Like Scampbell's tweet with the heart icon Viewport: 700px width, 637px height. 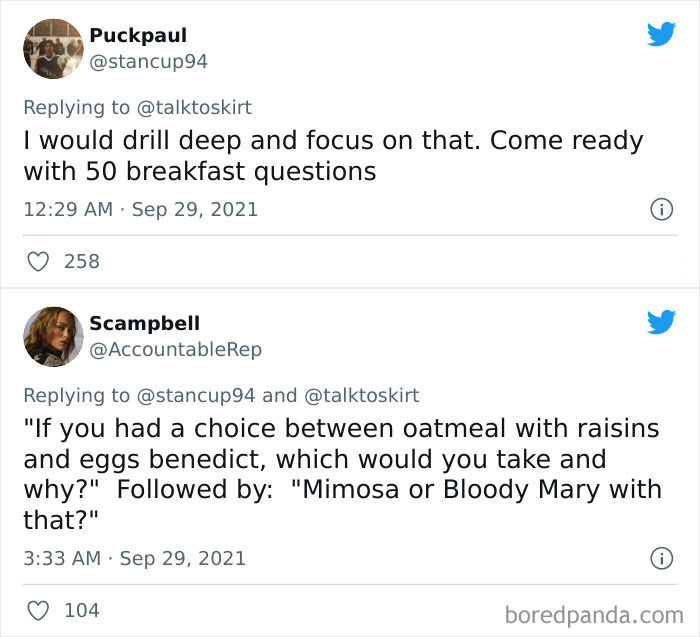tap(38, 609)
